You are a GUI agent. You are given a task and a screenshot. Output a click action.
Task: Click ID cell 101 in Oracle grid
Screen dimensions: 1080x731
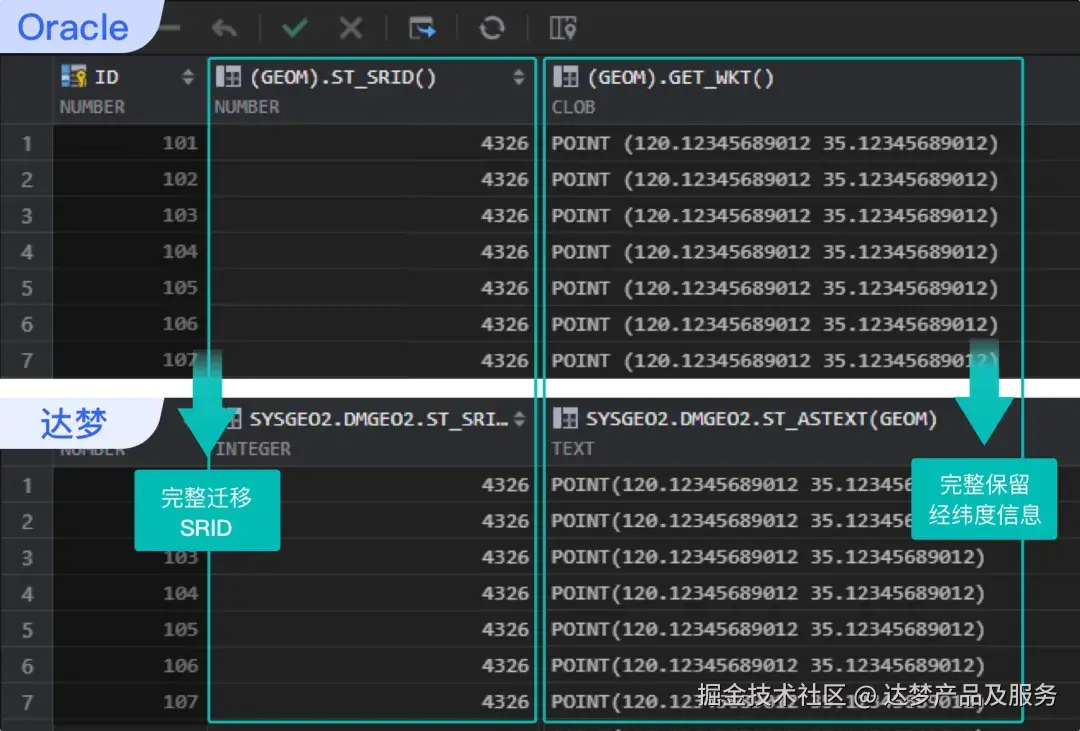point(130,143)
